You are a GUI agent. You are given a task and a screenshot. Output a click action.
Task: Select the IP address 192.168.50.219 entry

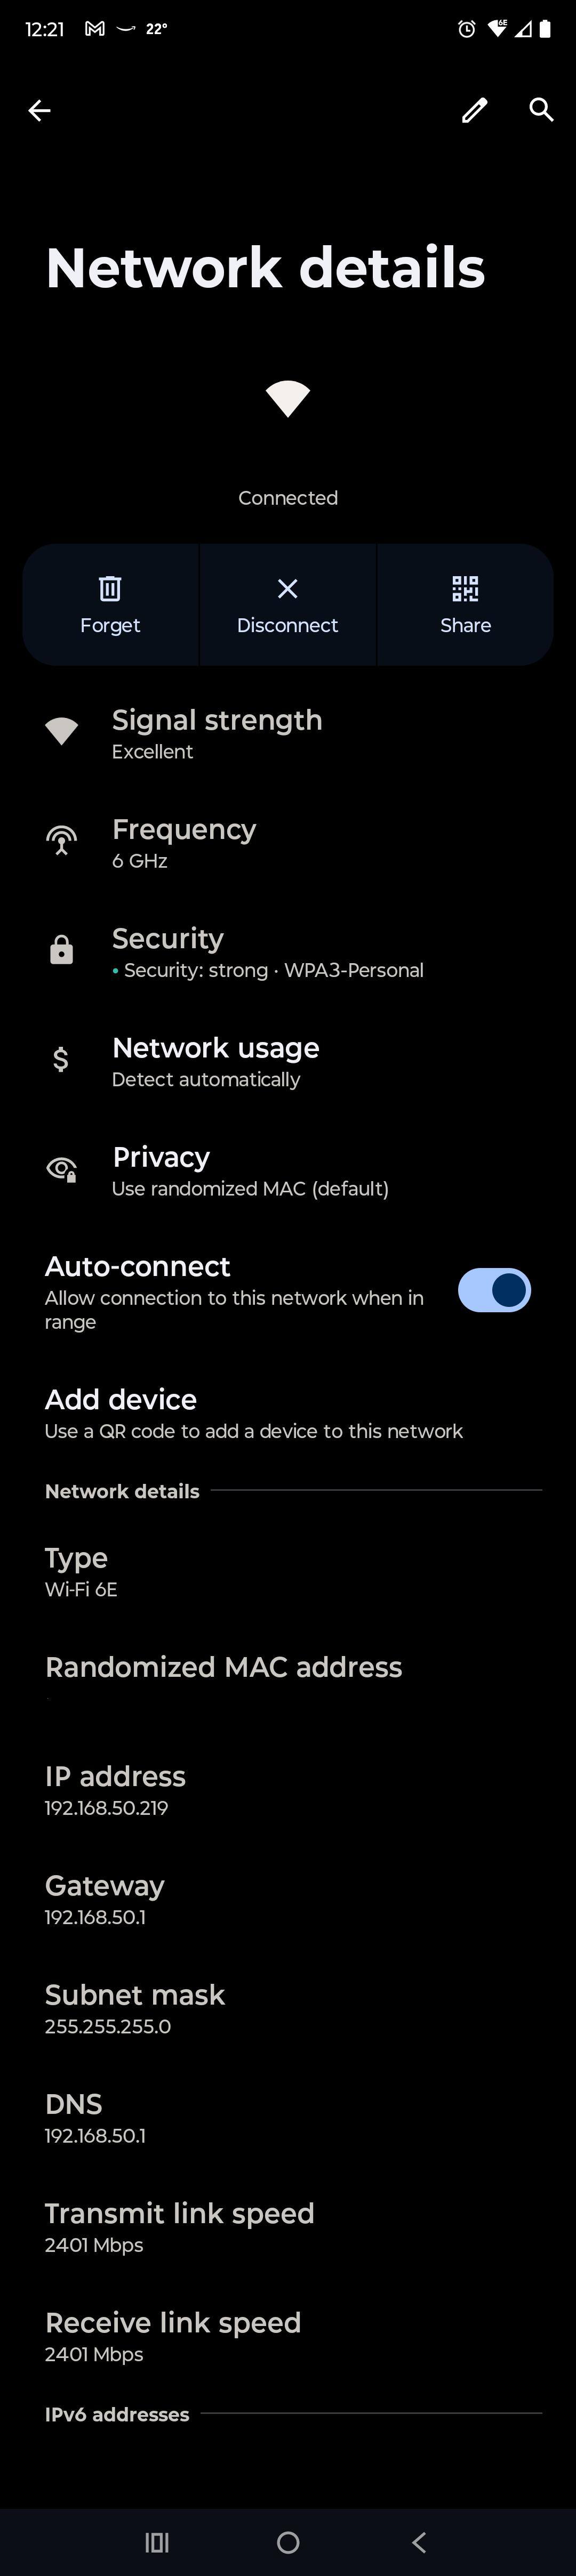(288, 1790)
